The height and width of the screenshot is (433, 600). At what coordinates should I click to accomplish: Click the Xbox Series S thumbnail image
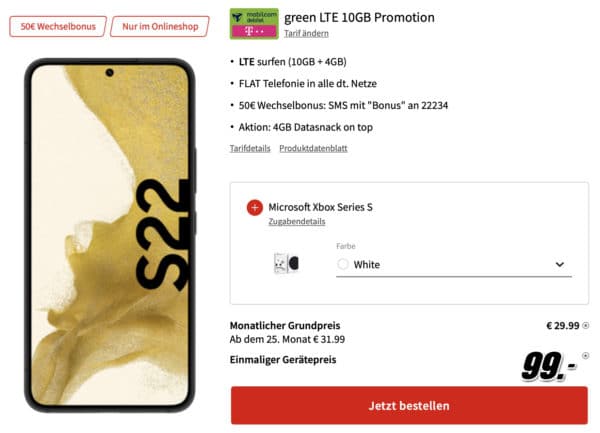pyautogui.click(x=286, y=264)
